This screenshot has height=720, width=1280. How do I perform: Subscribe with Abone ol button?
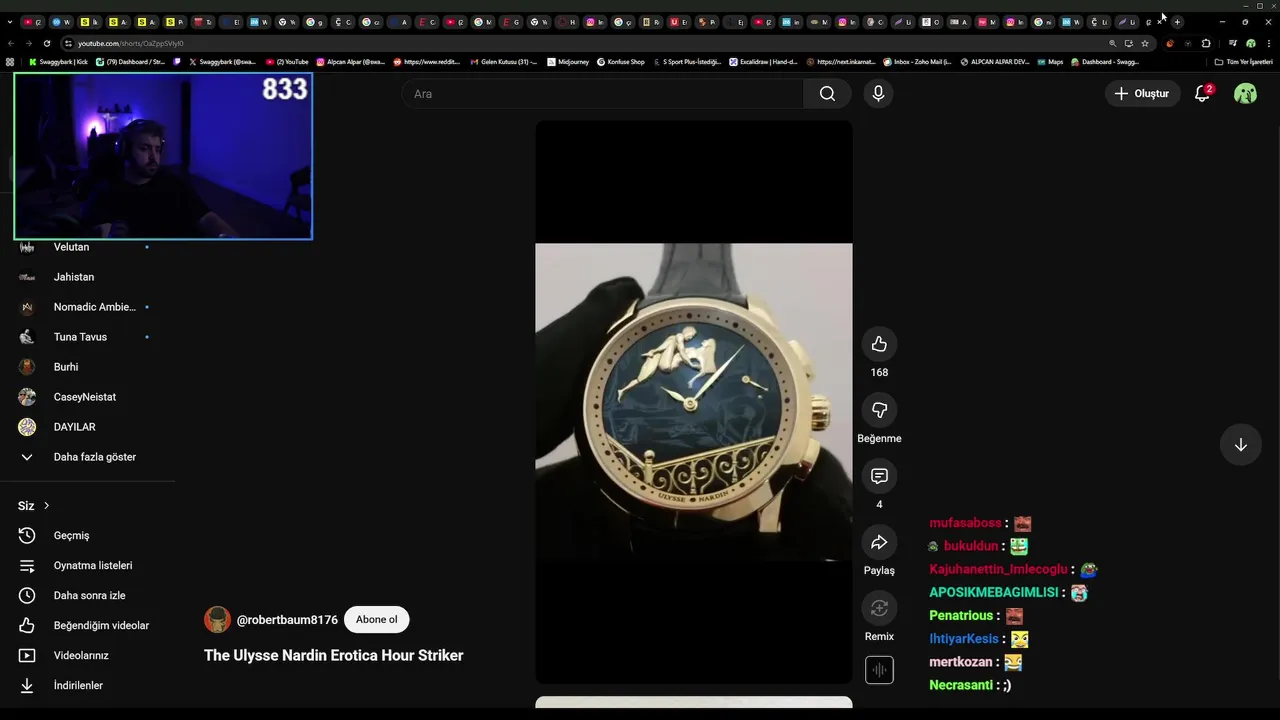376,620
